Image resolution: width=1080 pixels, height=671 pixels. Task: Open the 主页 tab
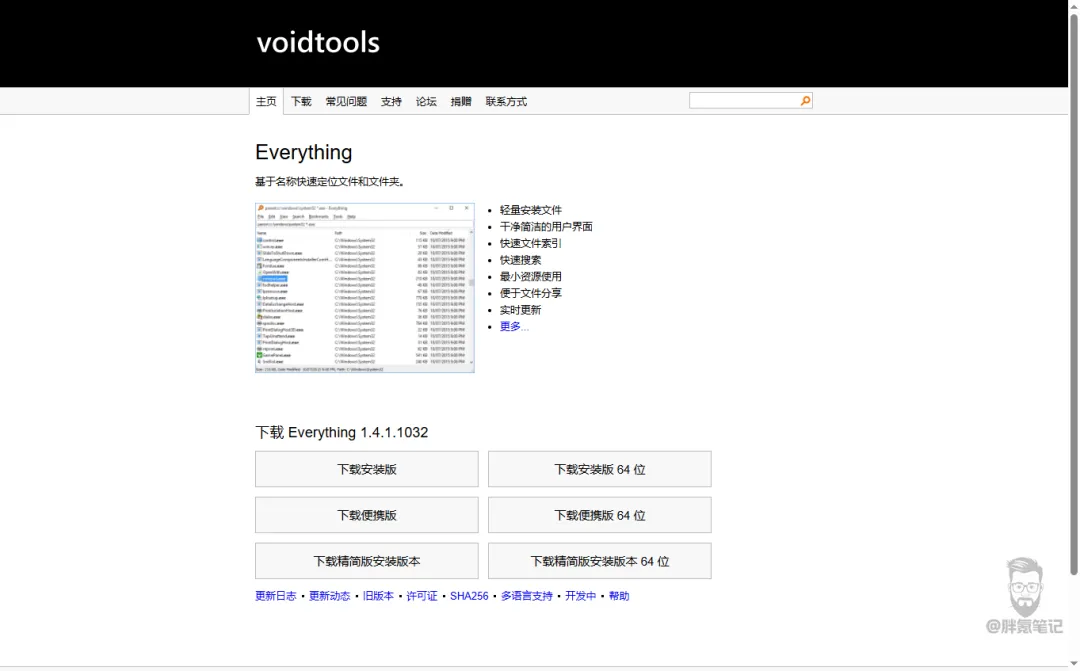tap(266, 101)
